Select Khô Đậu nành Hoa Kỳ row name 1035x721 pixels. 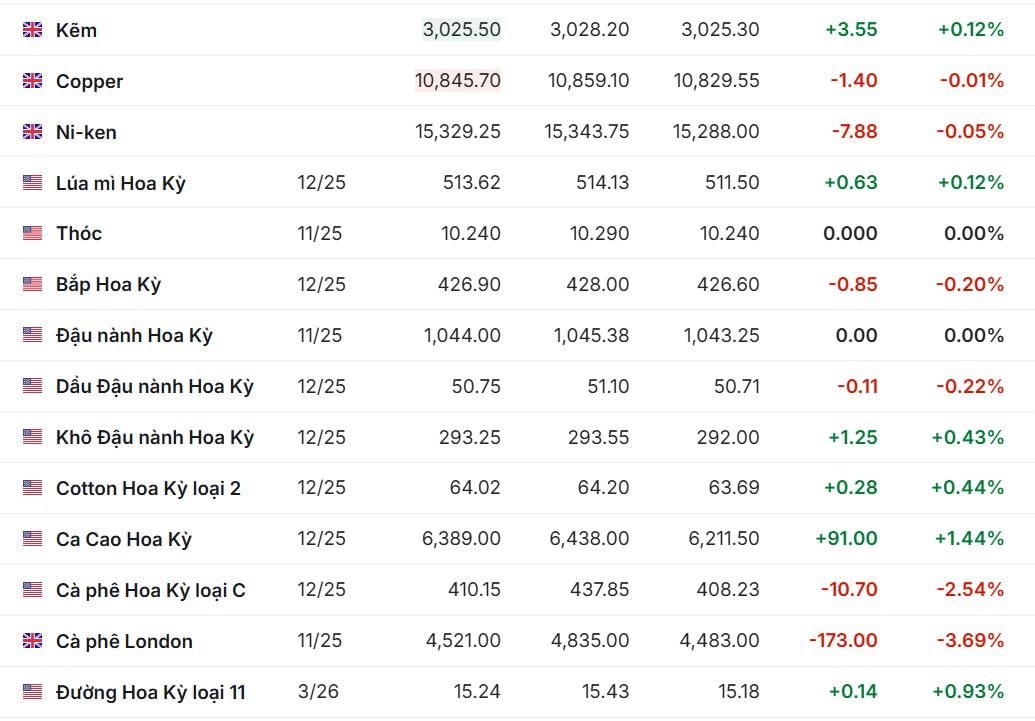tap(154, 437)
